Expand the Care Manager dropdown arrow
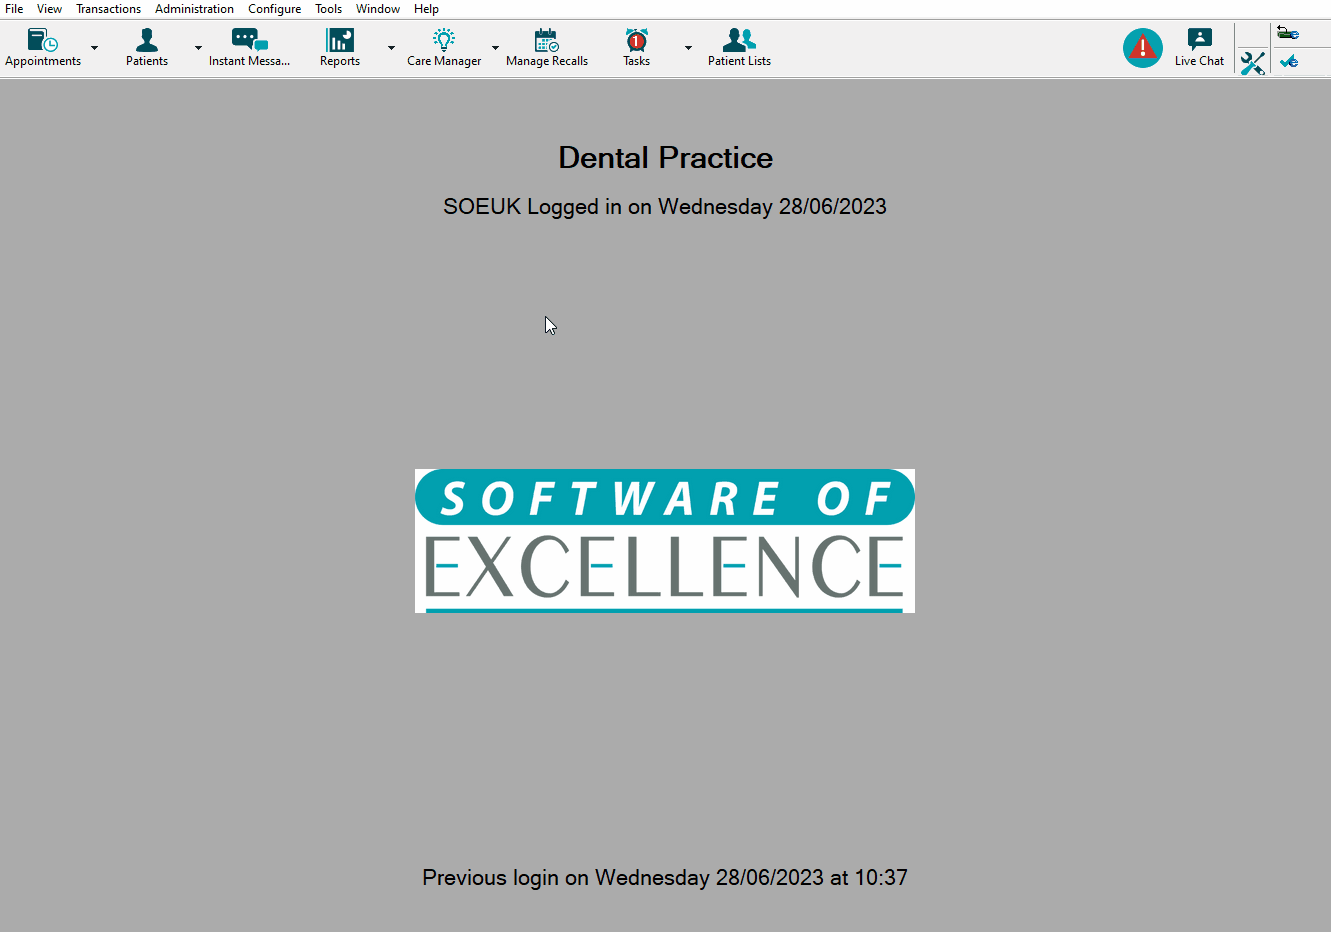Image resolution: width=1331 pixels, height=932 pixels. click(x=495, y=48)
